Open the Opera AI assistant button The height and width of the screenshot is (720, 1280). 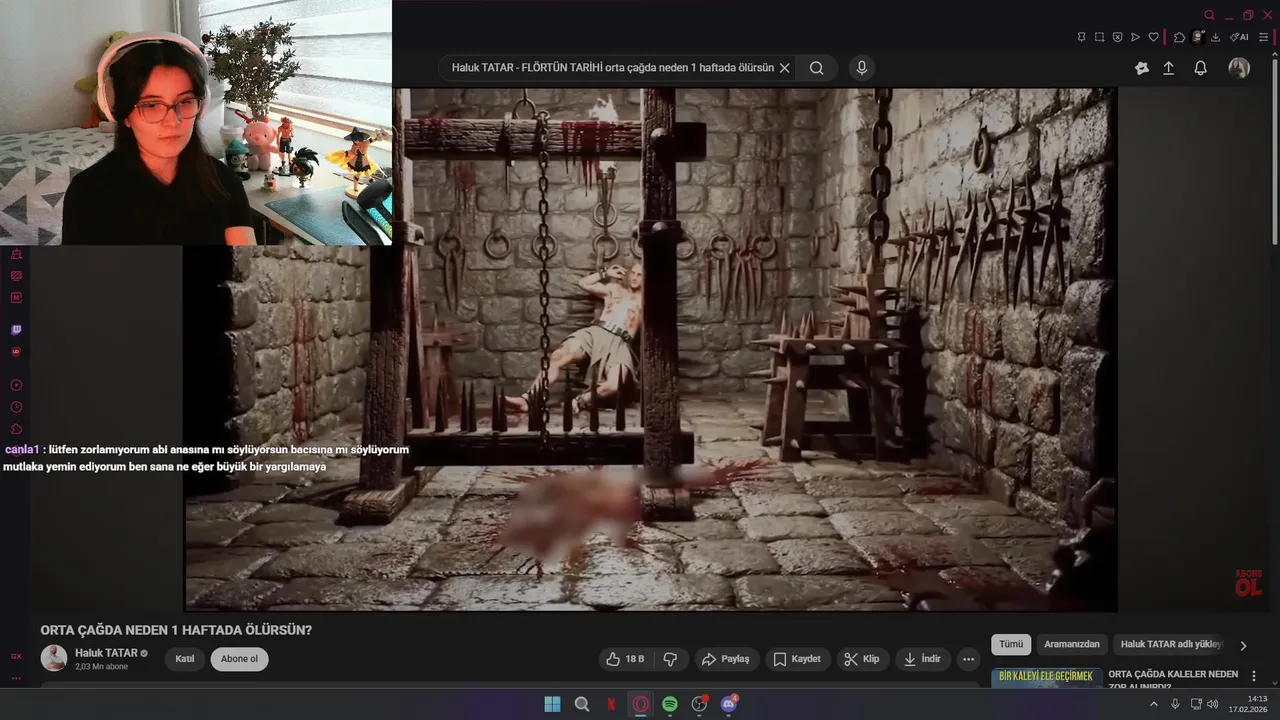click(1239, 37)
